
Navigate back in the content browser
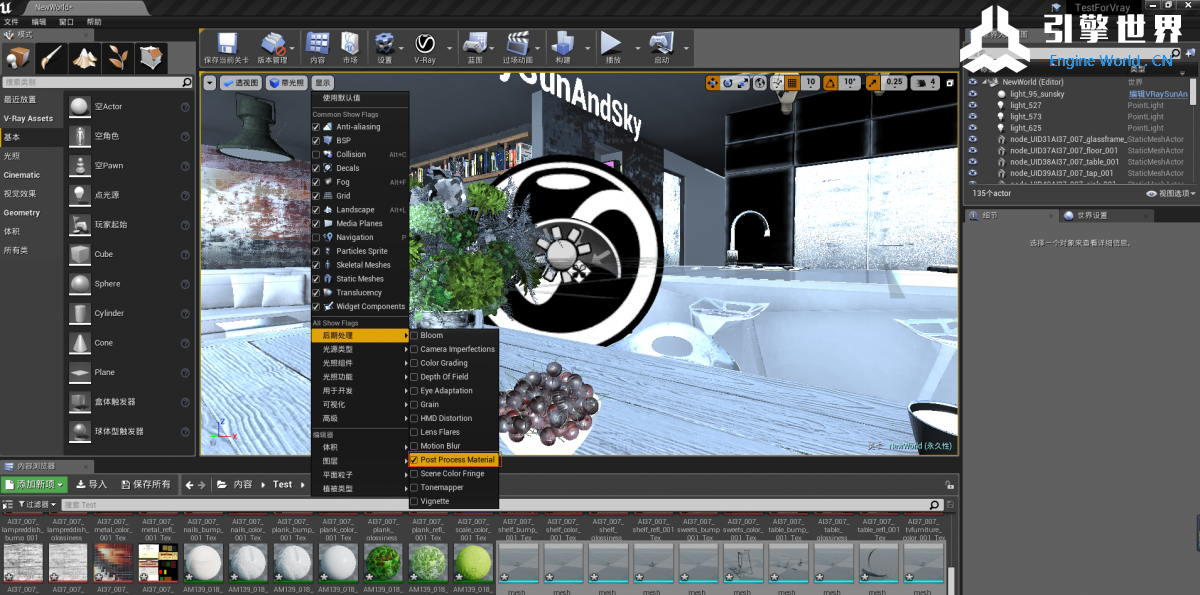pos(189,484)
